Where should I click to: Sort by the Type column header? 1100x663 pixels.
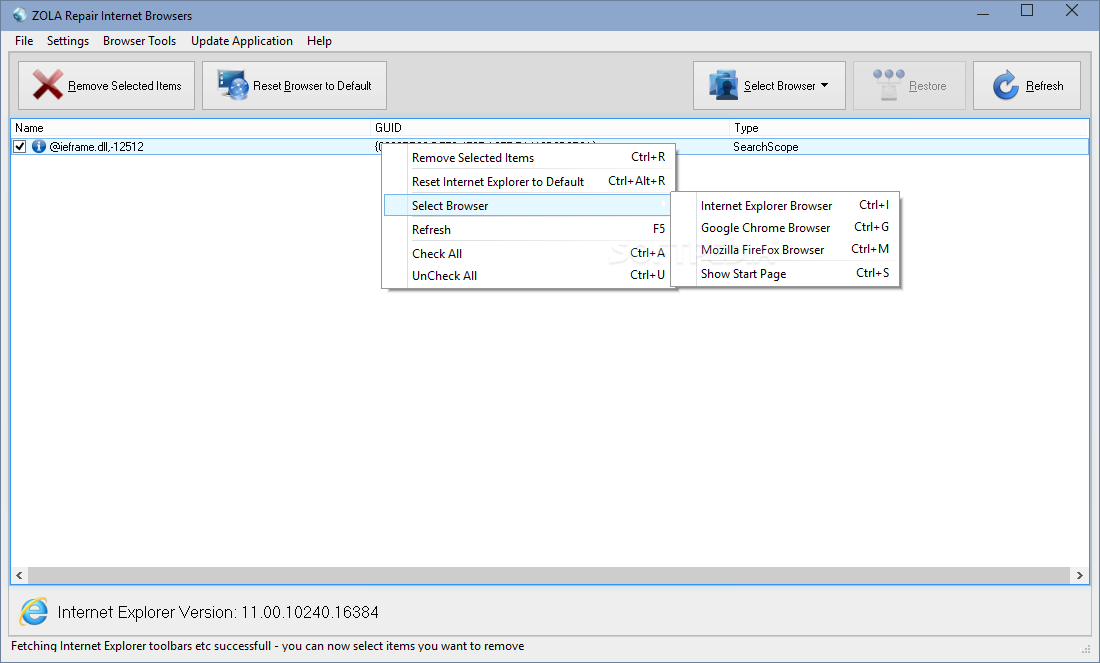909,128
